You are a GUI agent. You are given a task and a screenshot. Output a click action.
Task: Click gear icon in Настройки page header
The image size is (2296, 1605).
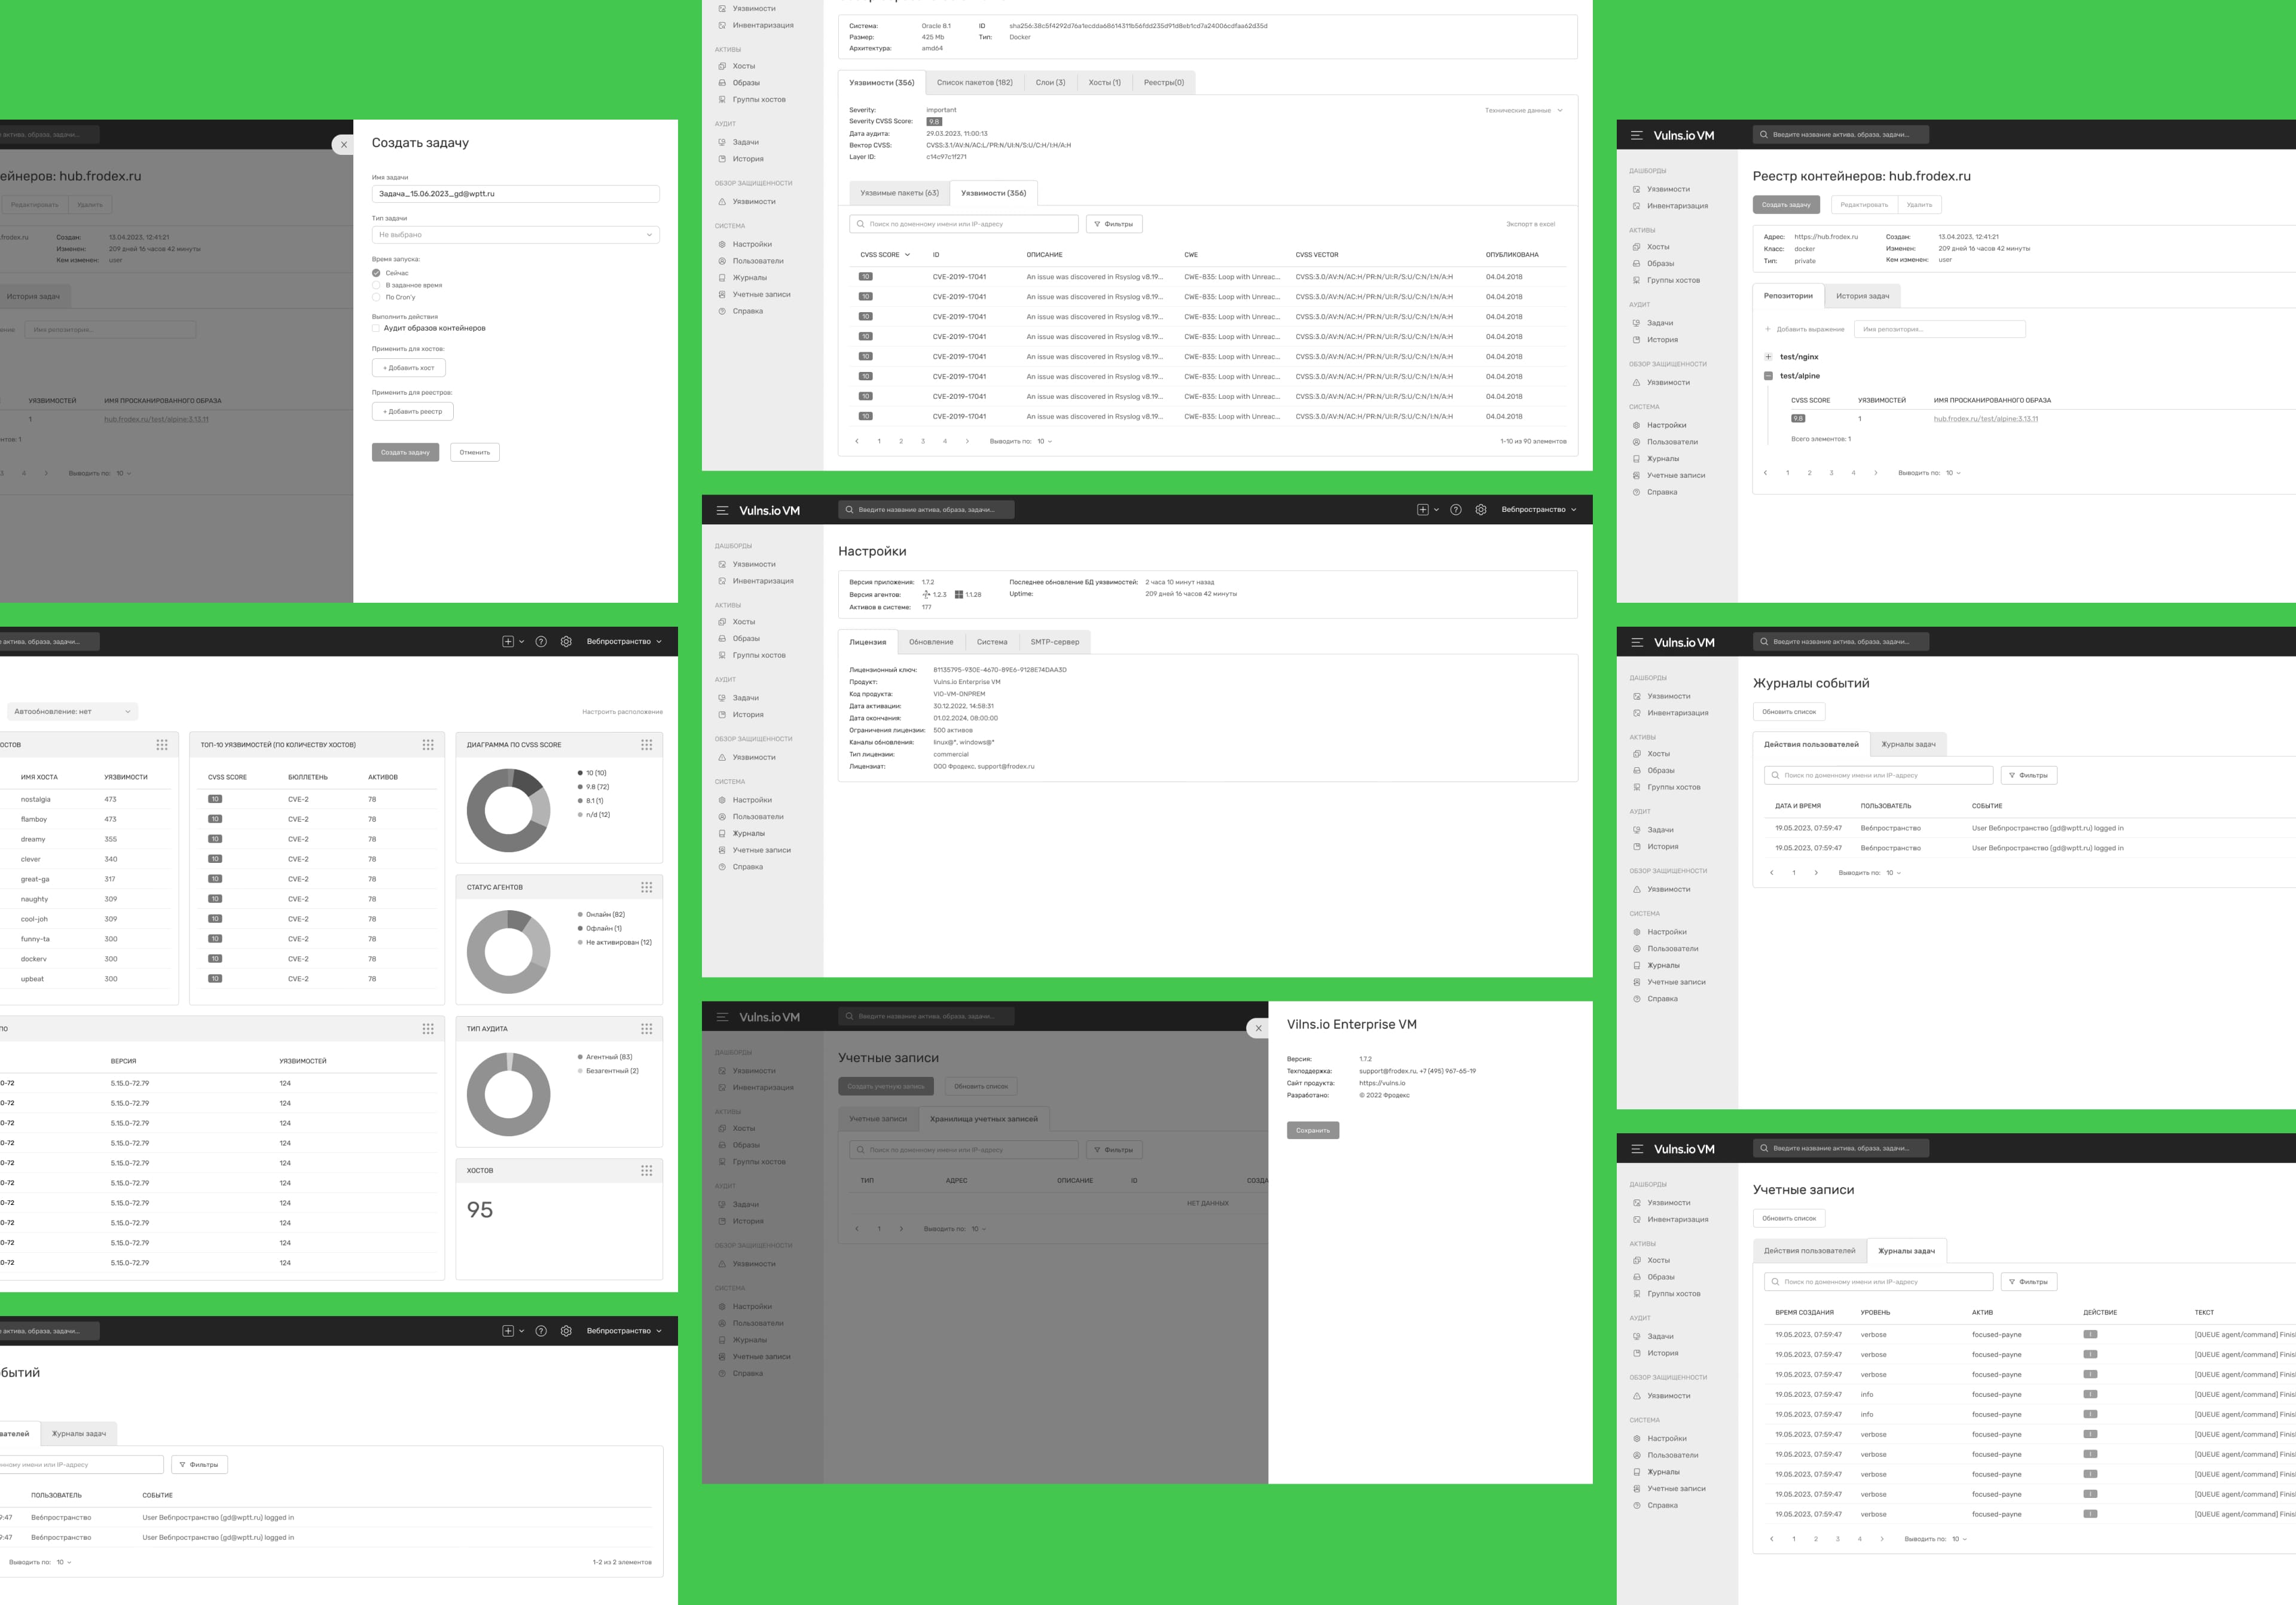pyautogui.click(x=1480, y=510)
